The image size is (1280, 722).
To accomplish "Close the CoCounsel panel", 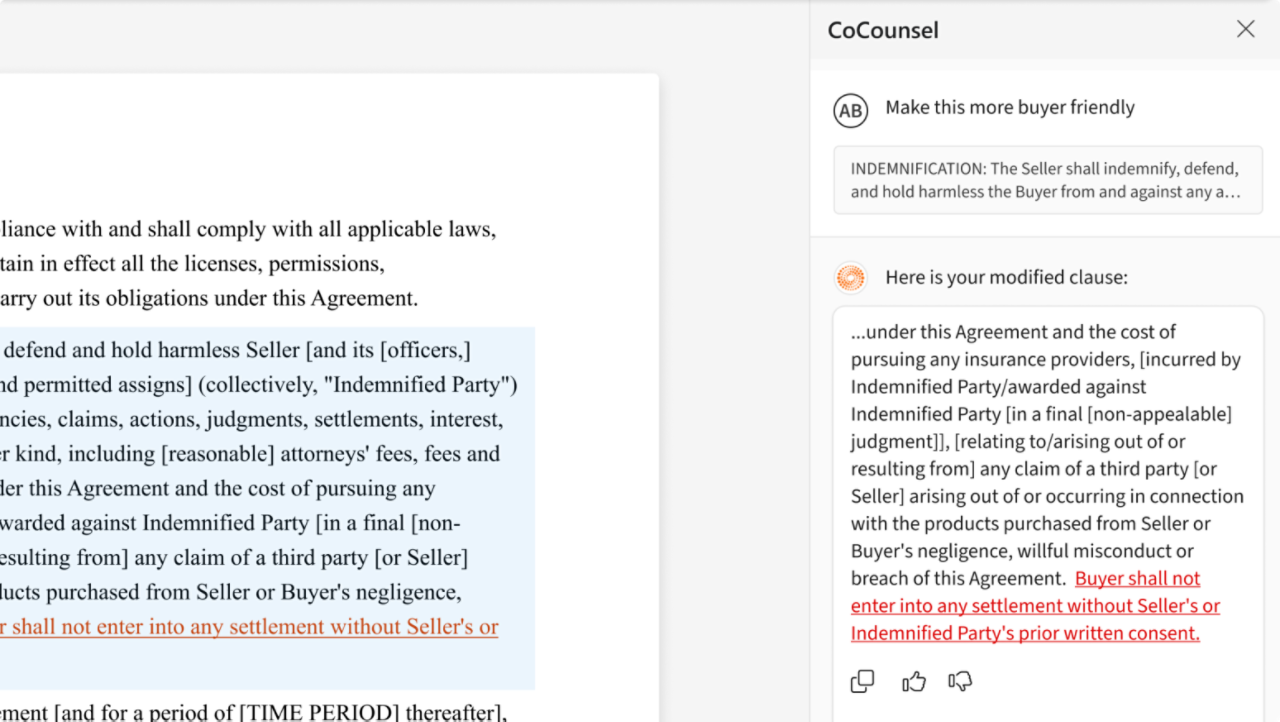I will [x=1245, y=29].
